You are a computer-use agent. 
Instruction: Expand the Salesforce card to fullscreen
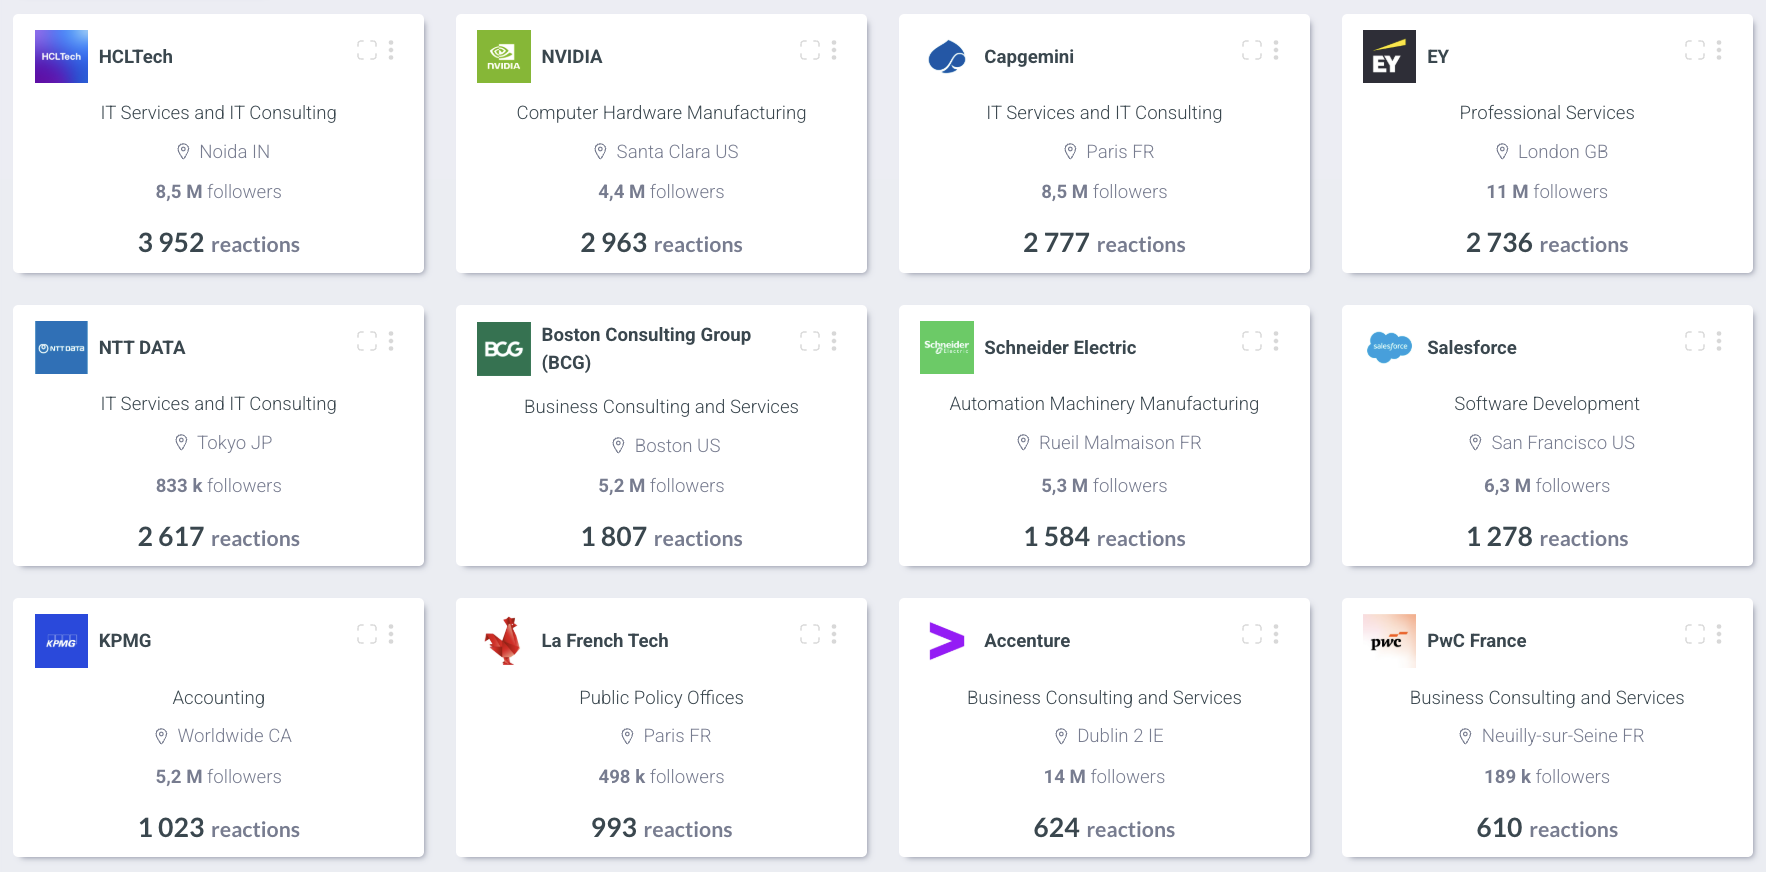[1695, 341]
